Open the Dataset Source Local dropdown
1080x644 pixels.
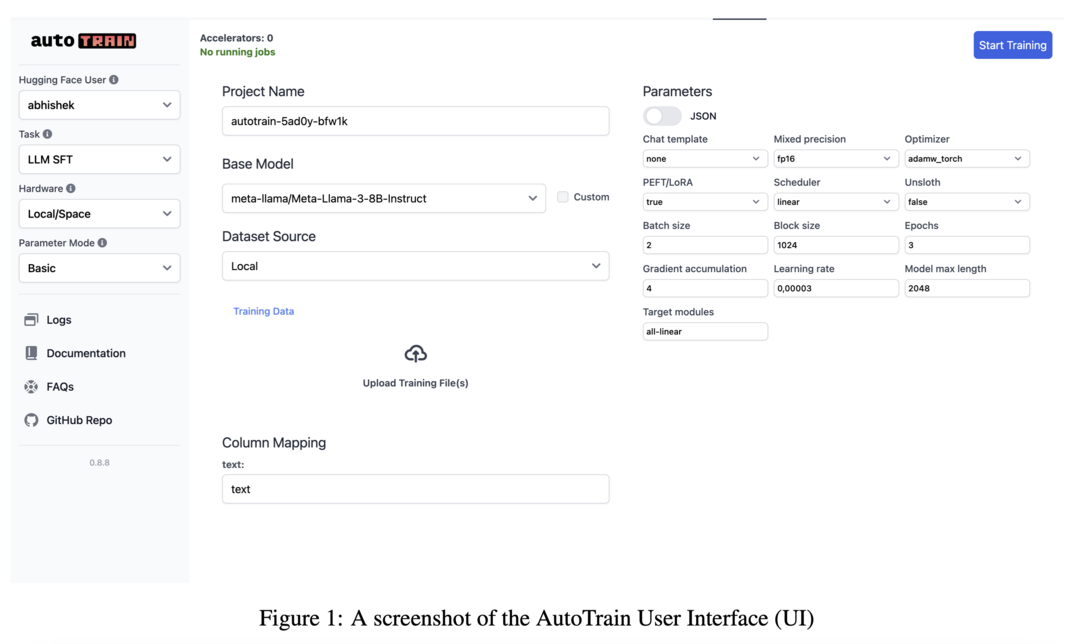[415, 266]
